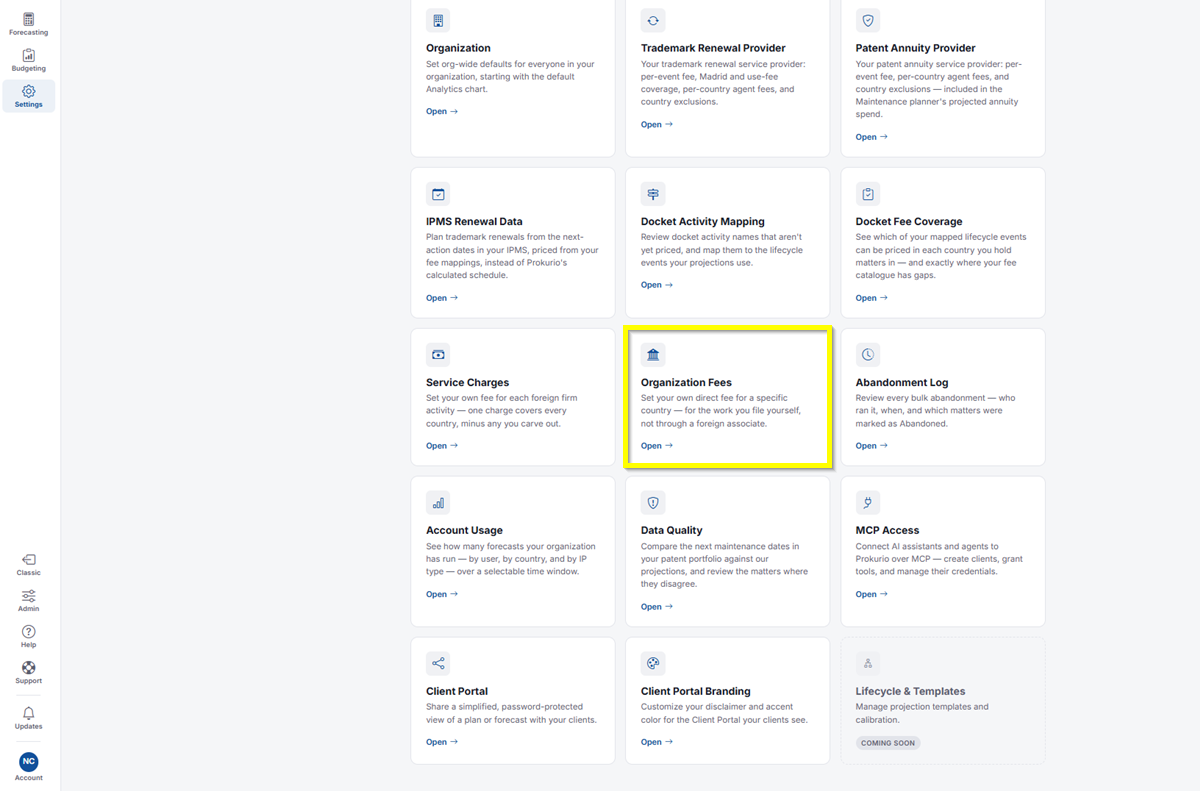The image size is (1200, 791).
Task: Open link under Account Usage
Action: click(x=442, y=594)
